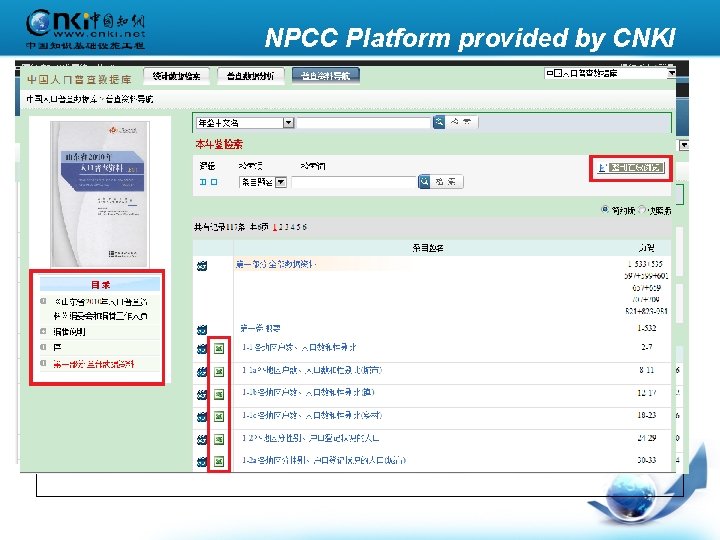Select the radio button right of 简洁版

642,209
